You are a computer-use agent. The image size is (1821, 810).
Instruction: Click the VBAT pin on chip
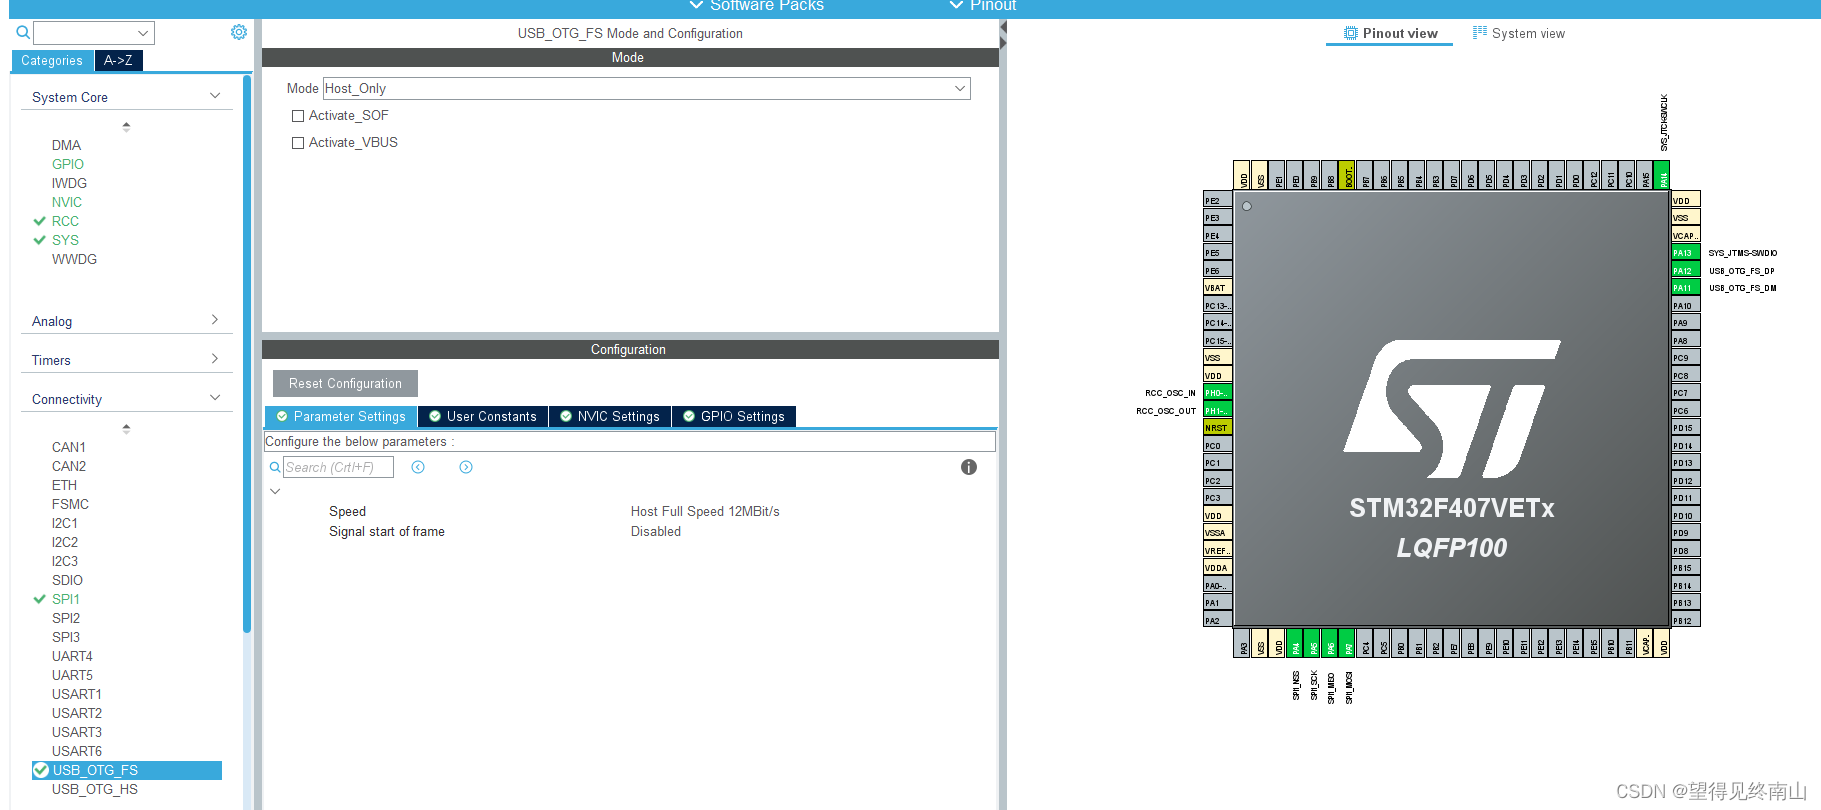pyautogui.click(x=1217, y=288)
